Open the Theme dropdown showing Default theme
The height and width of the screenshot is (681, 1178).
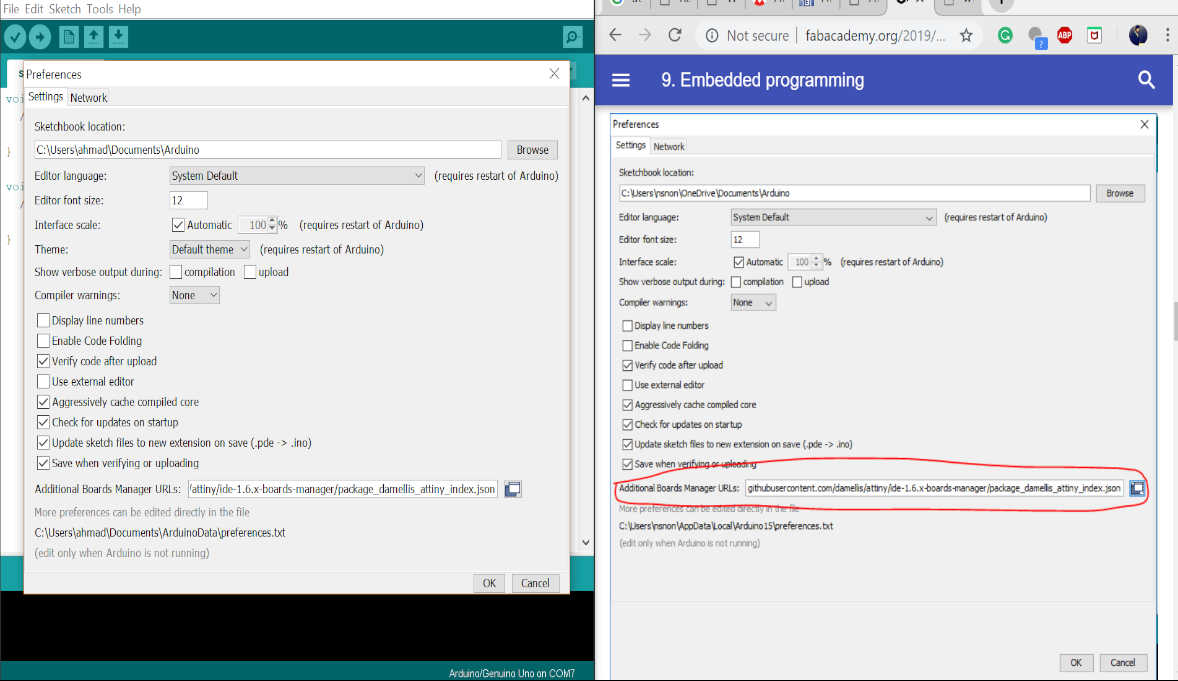click(210, 250)
